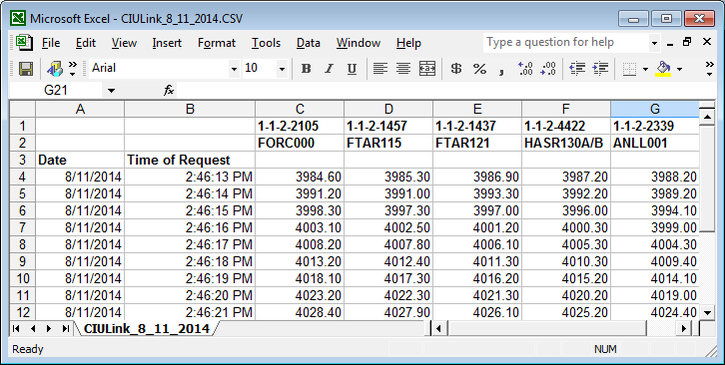
Task: Go to first sheet tab scroll button
Action: point(16,328)
